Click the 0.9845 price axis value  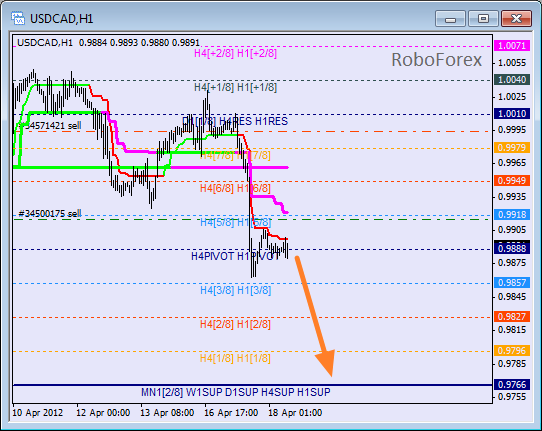[512, 297]
